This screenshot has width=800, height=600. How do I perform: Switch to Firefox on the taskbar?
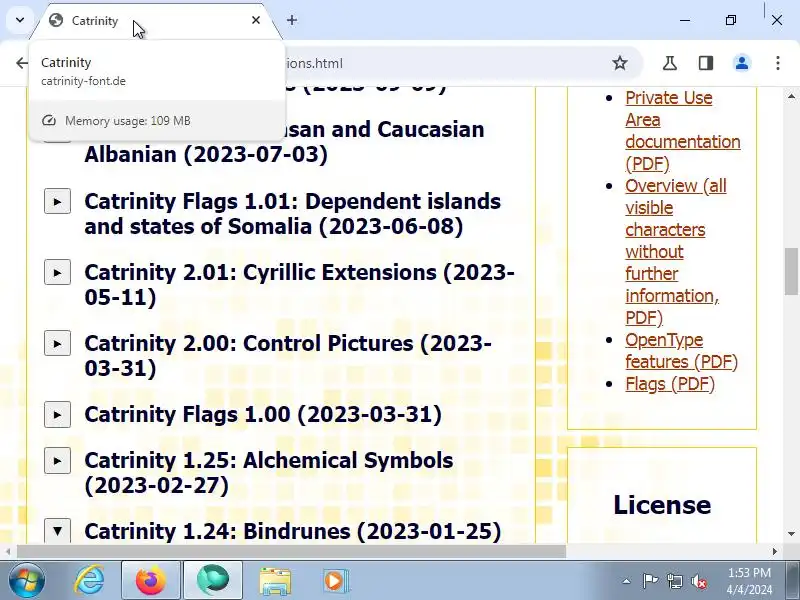point(151,580)
